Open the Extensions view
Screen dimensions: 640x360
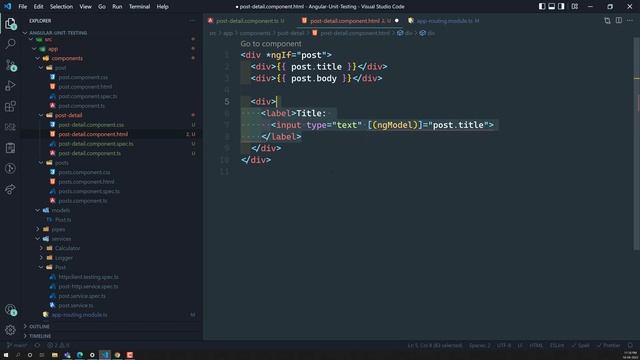[x=11, y=107]
